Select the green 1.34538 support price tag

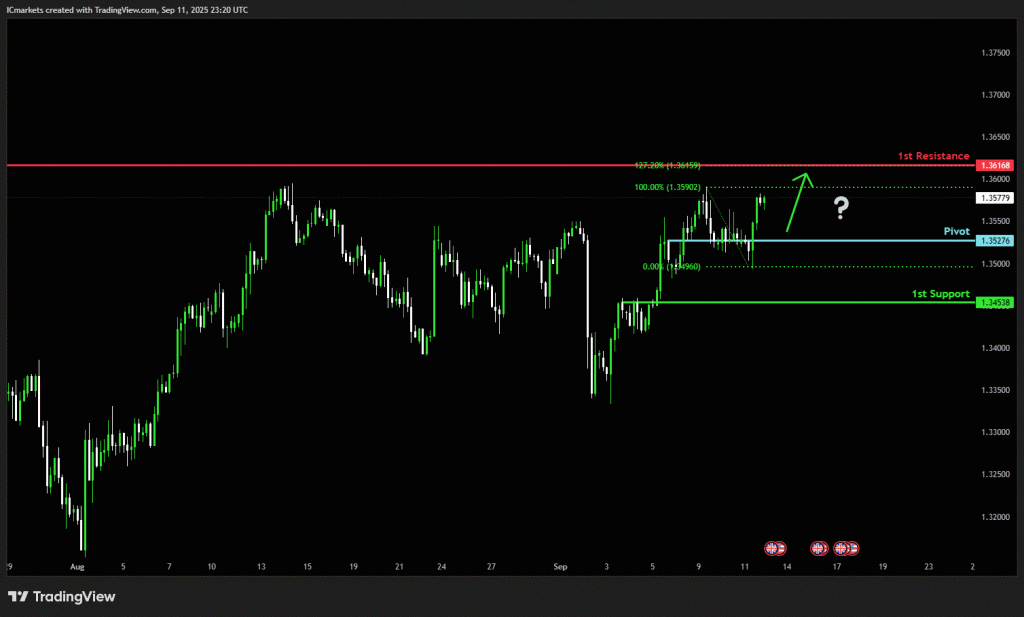pyautogui.click(x=995, y=302)
